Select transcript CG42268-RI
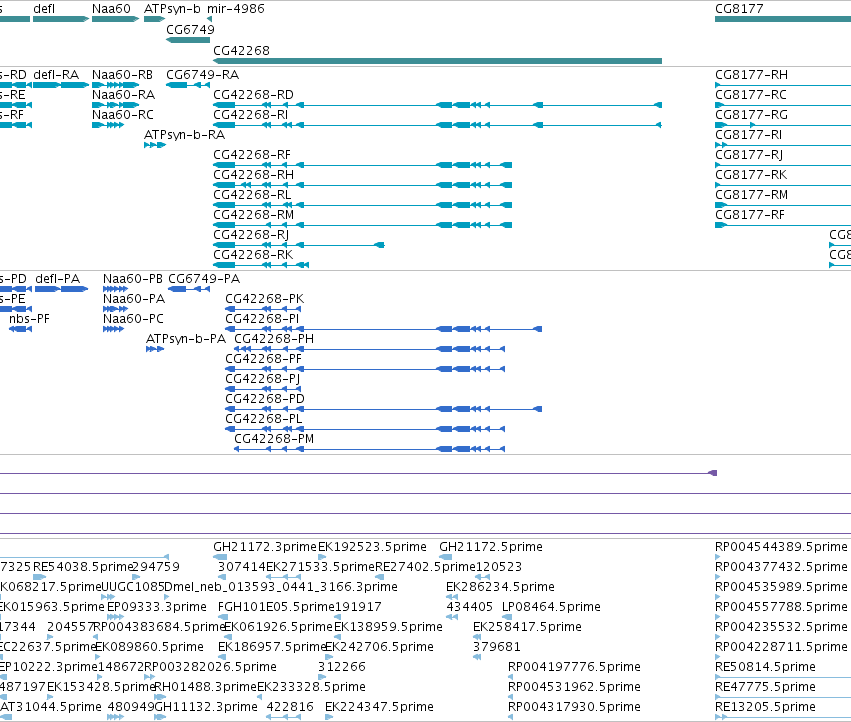This screenshot has width=851, height=722. click(437, 125)
